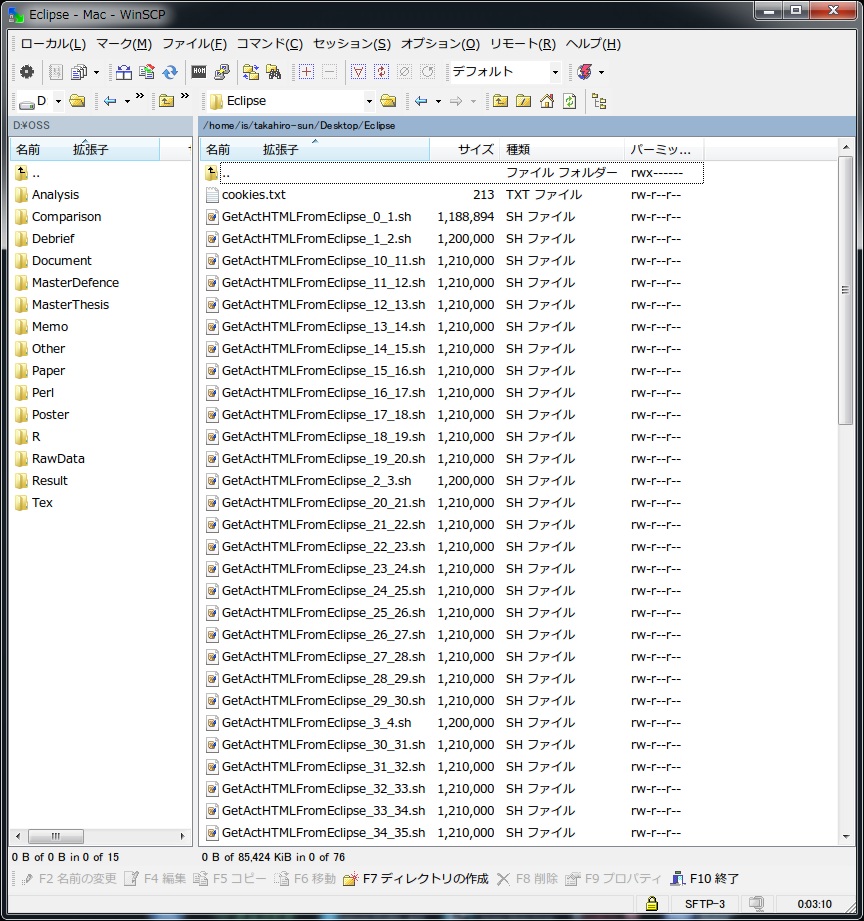The image size is (864, 921).
Task: Open the コマンド(C) menu
Action: 270,44
